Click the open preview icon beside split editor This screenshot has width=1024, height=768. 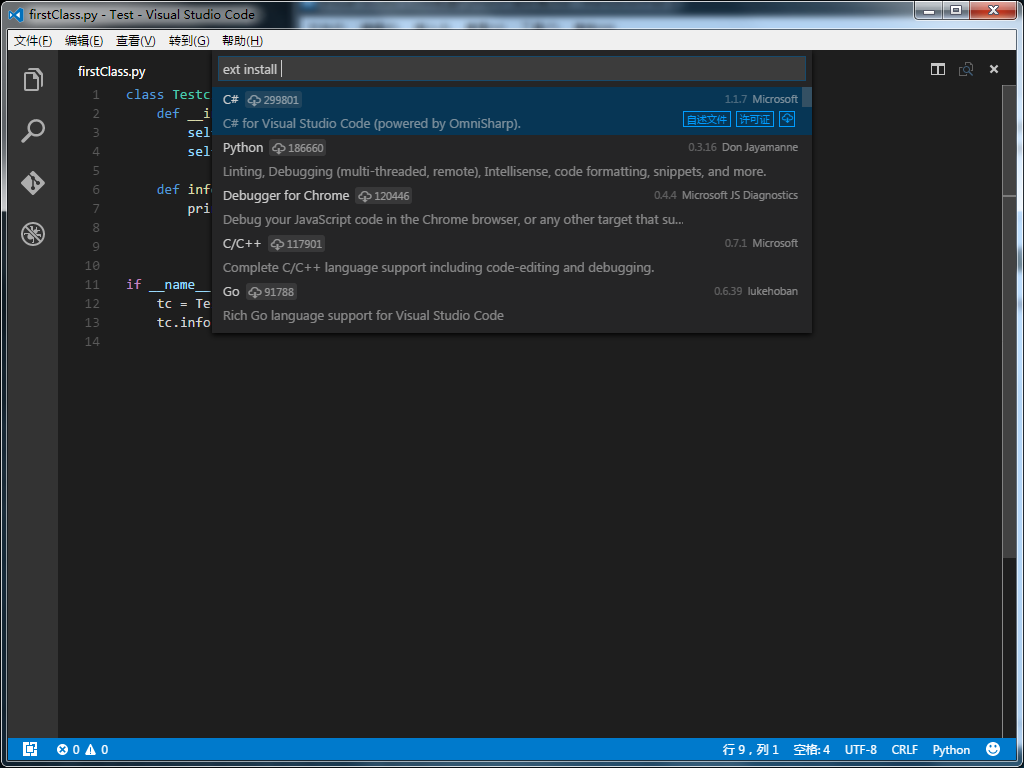pos(966,69)
